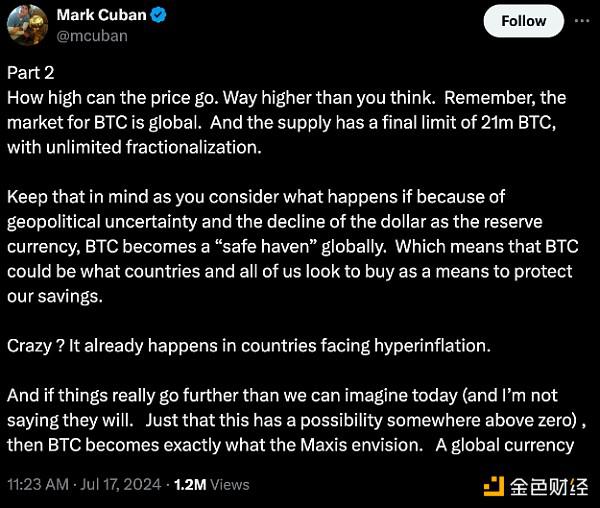Screen dimensions: 600x508
Task: Click the "21m BTC" text
Action: (517, 122)
